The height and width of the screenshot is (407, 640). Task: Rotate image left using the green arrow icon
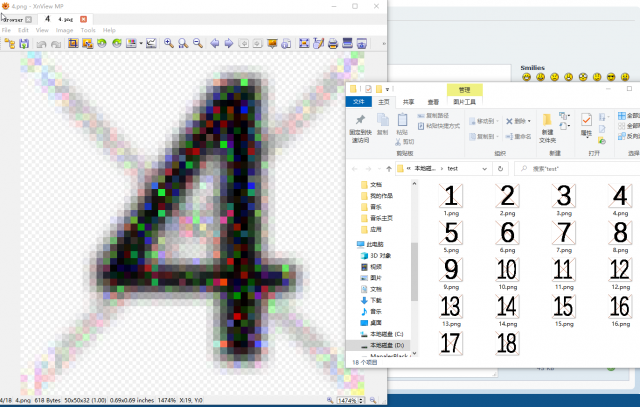pos(102,43)
